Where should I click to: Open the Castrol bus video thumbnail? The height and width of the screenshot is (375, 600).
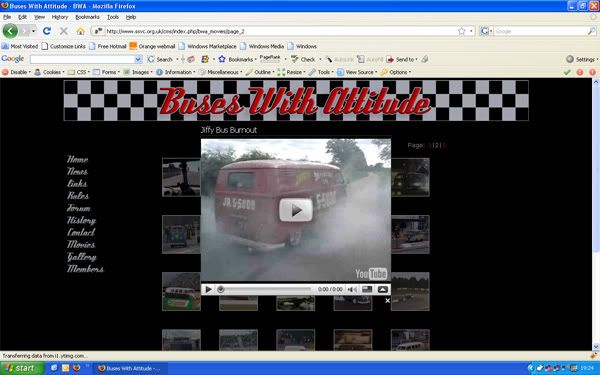coord(181,291)
